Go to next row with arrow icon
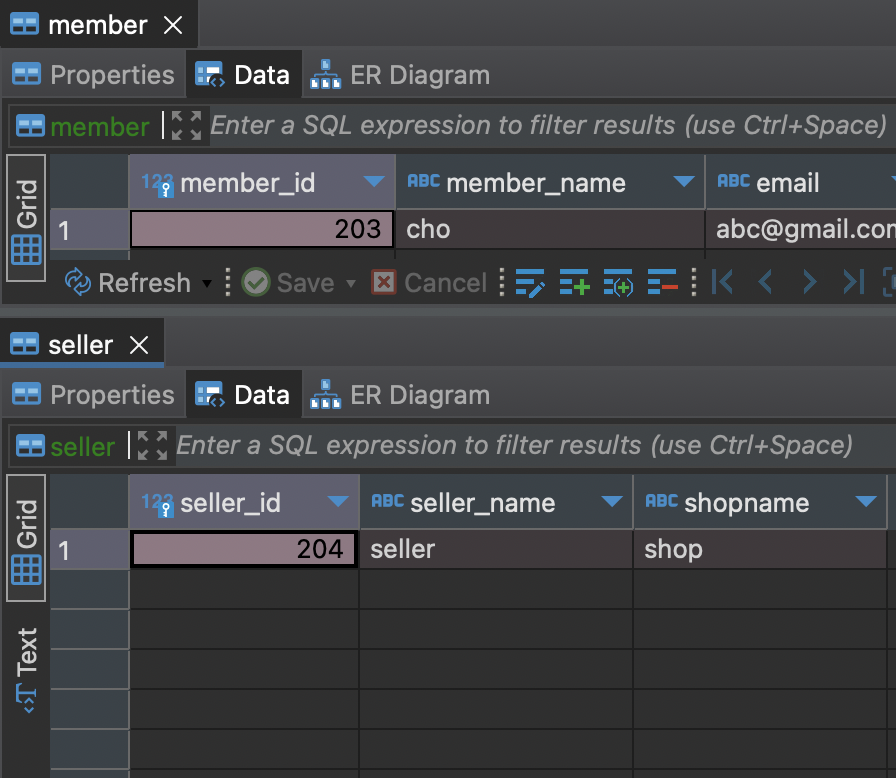The width and height of the screenshot is (896, 778). click(x=809, y=282)
